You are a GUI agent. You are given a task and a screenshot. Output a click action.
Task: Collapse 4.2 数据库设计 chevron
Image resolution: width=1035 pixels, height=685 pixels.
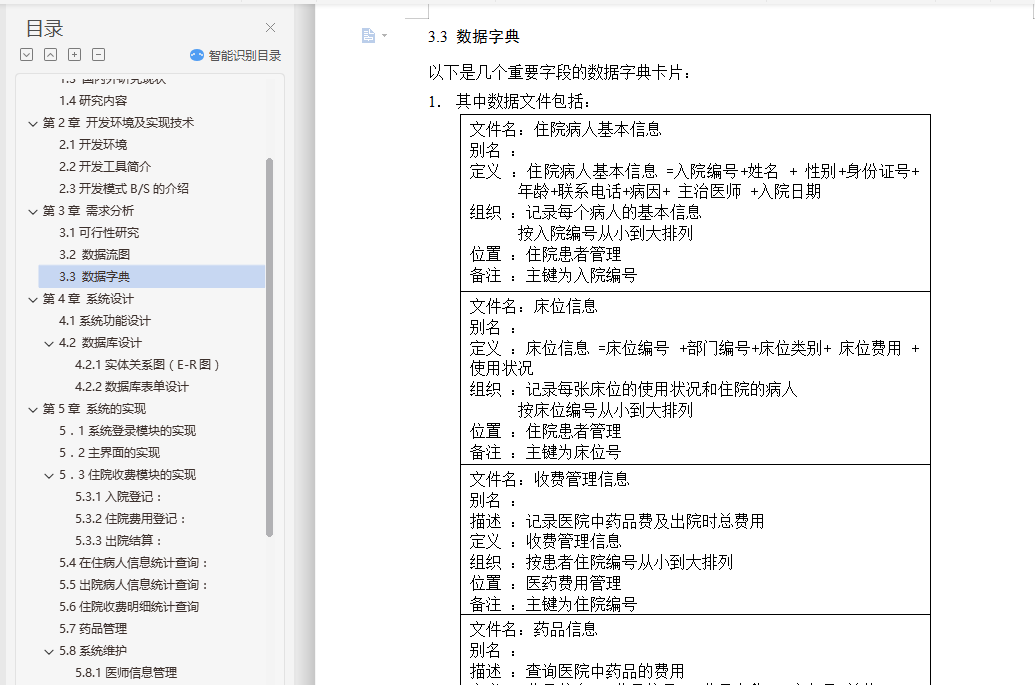[49, 344]
